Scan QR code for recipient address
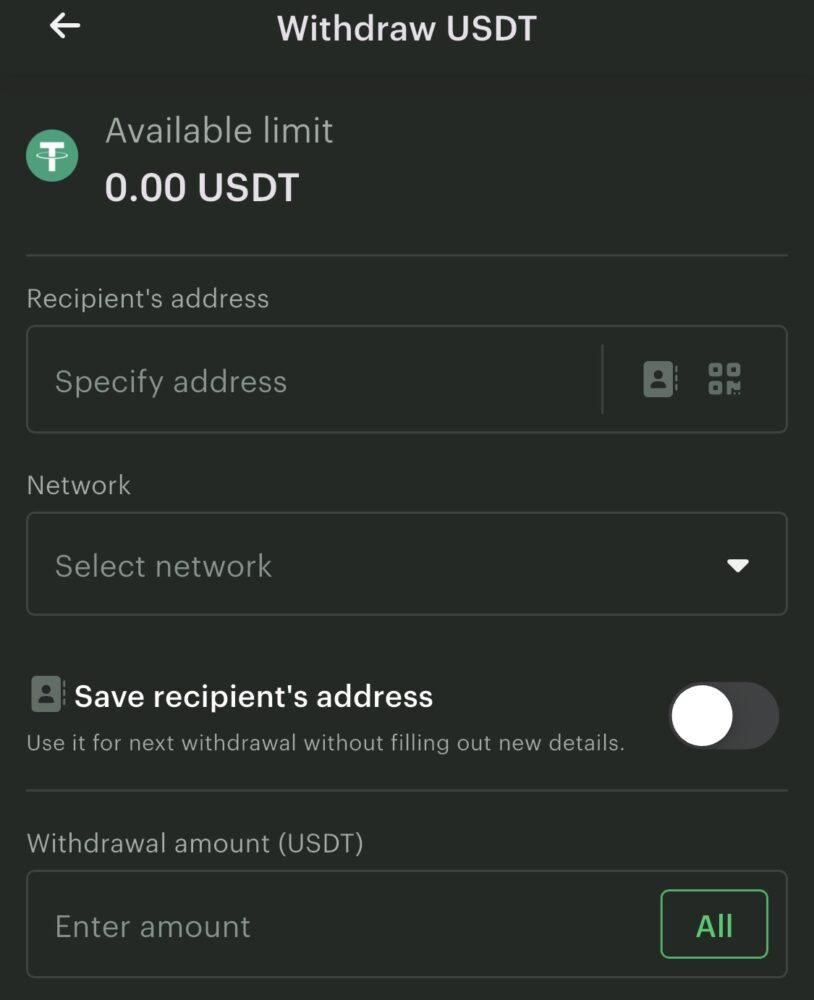This screenshot has width=814, height=1000. pyautogui.click(x=725, y=379)
